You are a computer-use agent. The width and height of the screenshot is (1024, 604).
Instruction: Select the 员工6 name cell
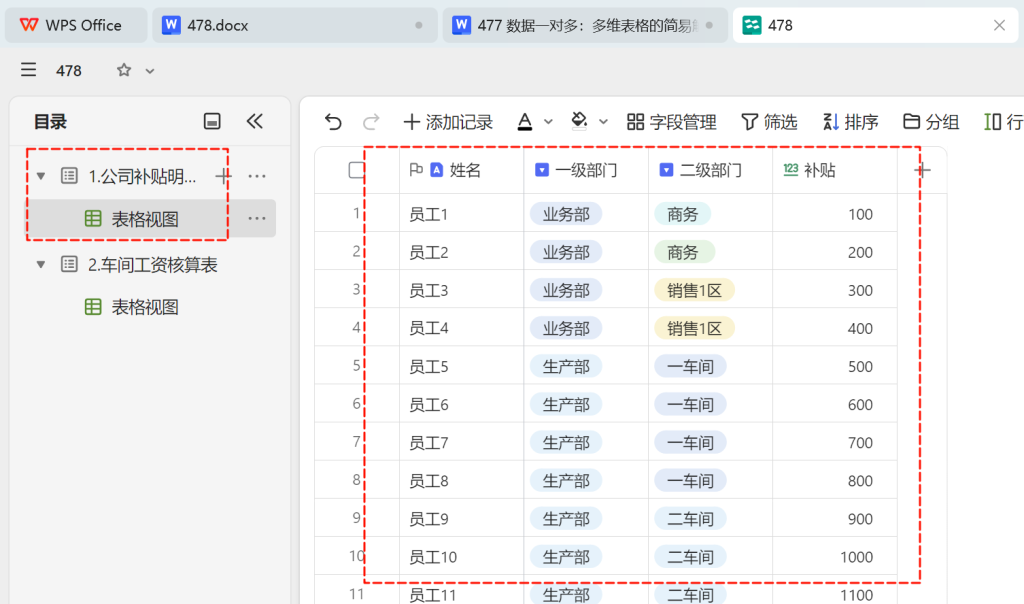(x=462, y=405)
